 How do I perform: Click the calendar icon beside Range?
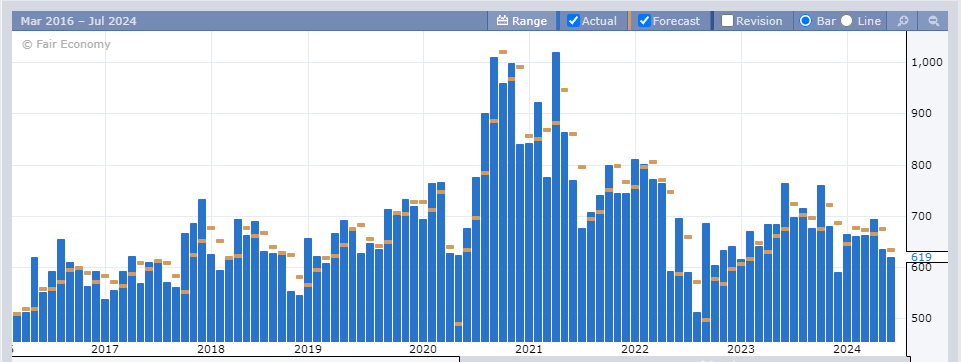tap(503, 21)
